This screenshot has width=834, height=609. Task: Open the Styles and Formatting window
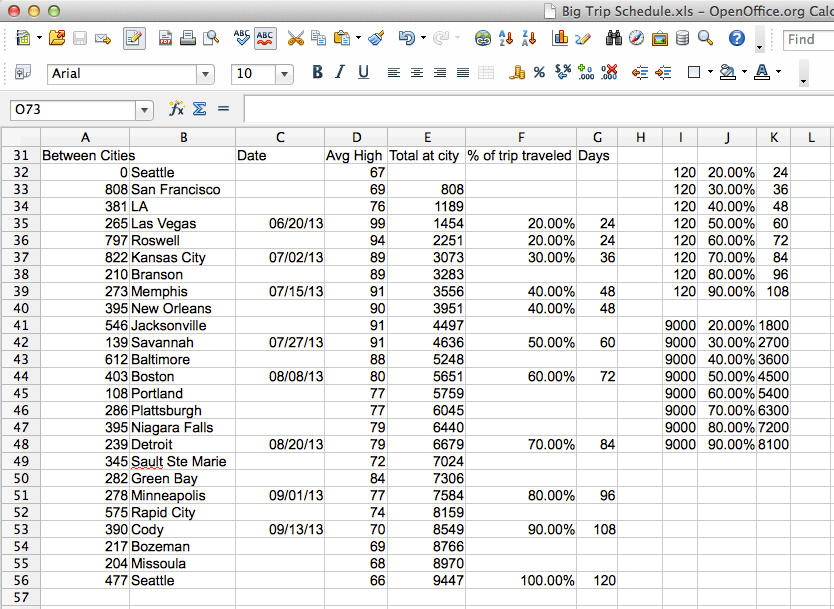[x=22, y=72]
